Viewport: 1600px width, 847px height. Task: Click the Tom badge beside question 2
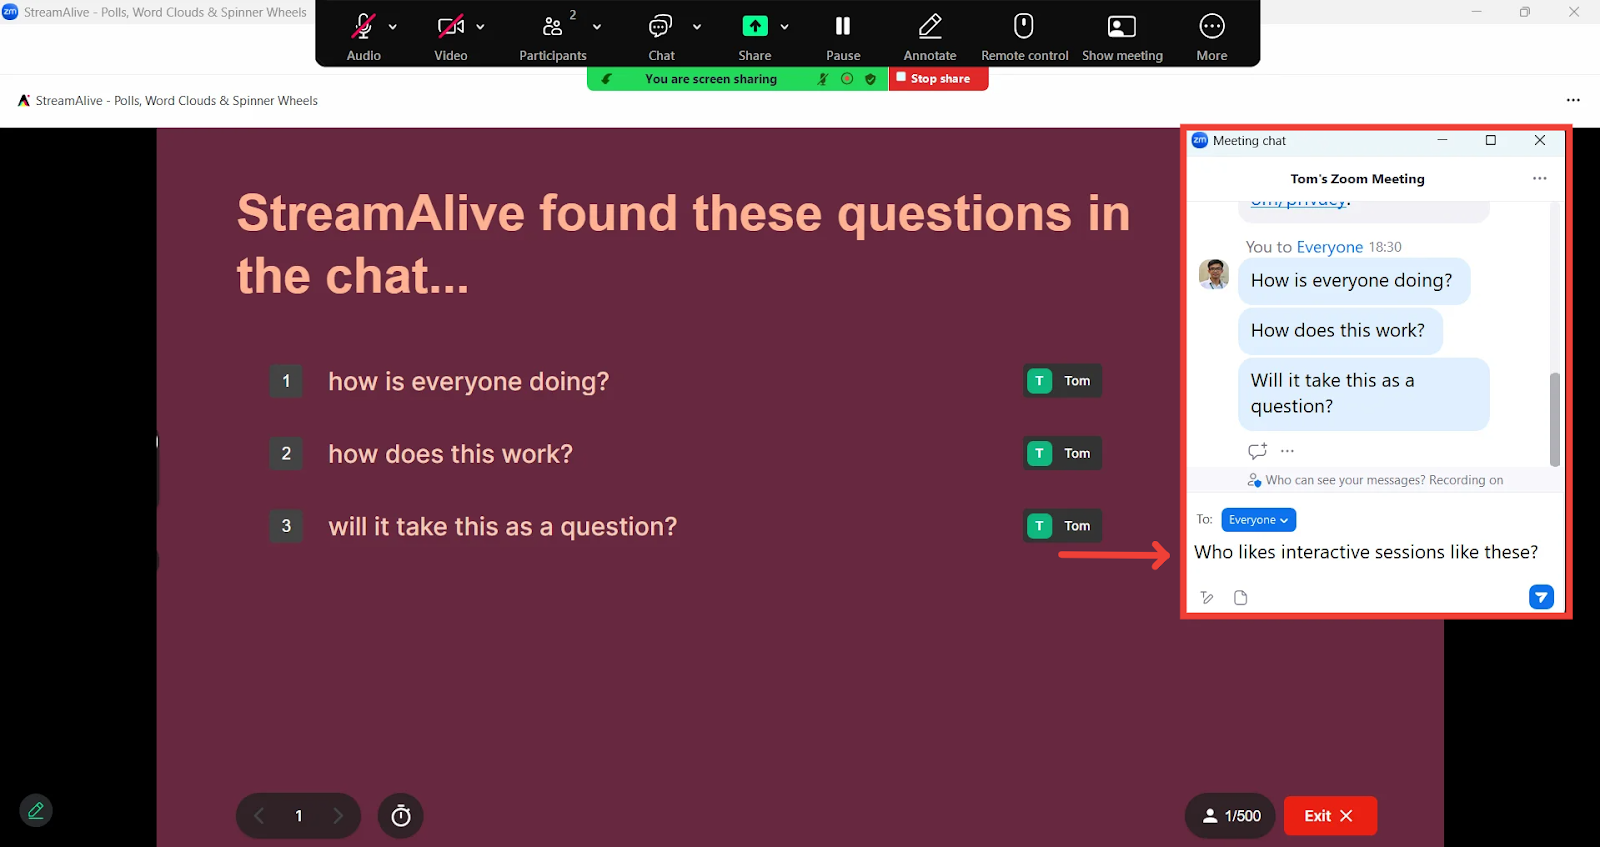1062,453
